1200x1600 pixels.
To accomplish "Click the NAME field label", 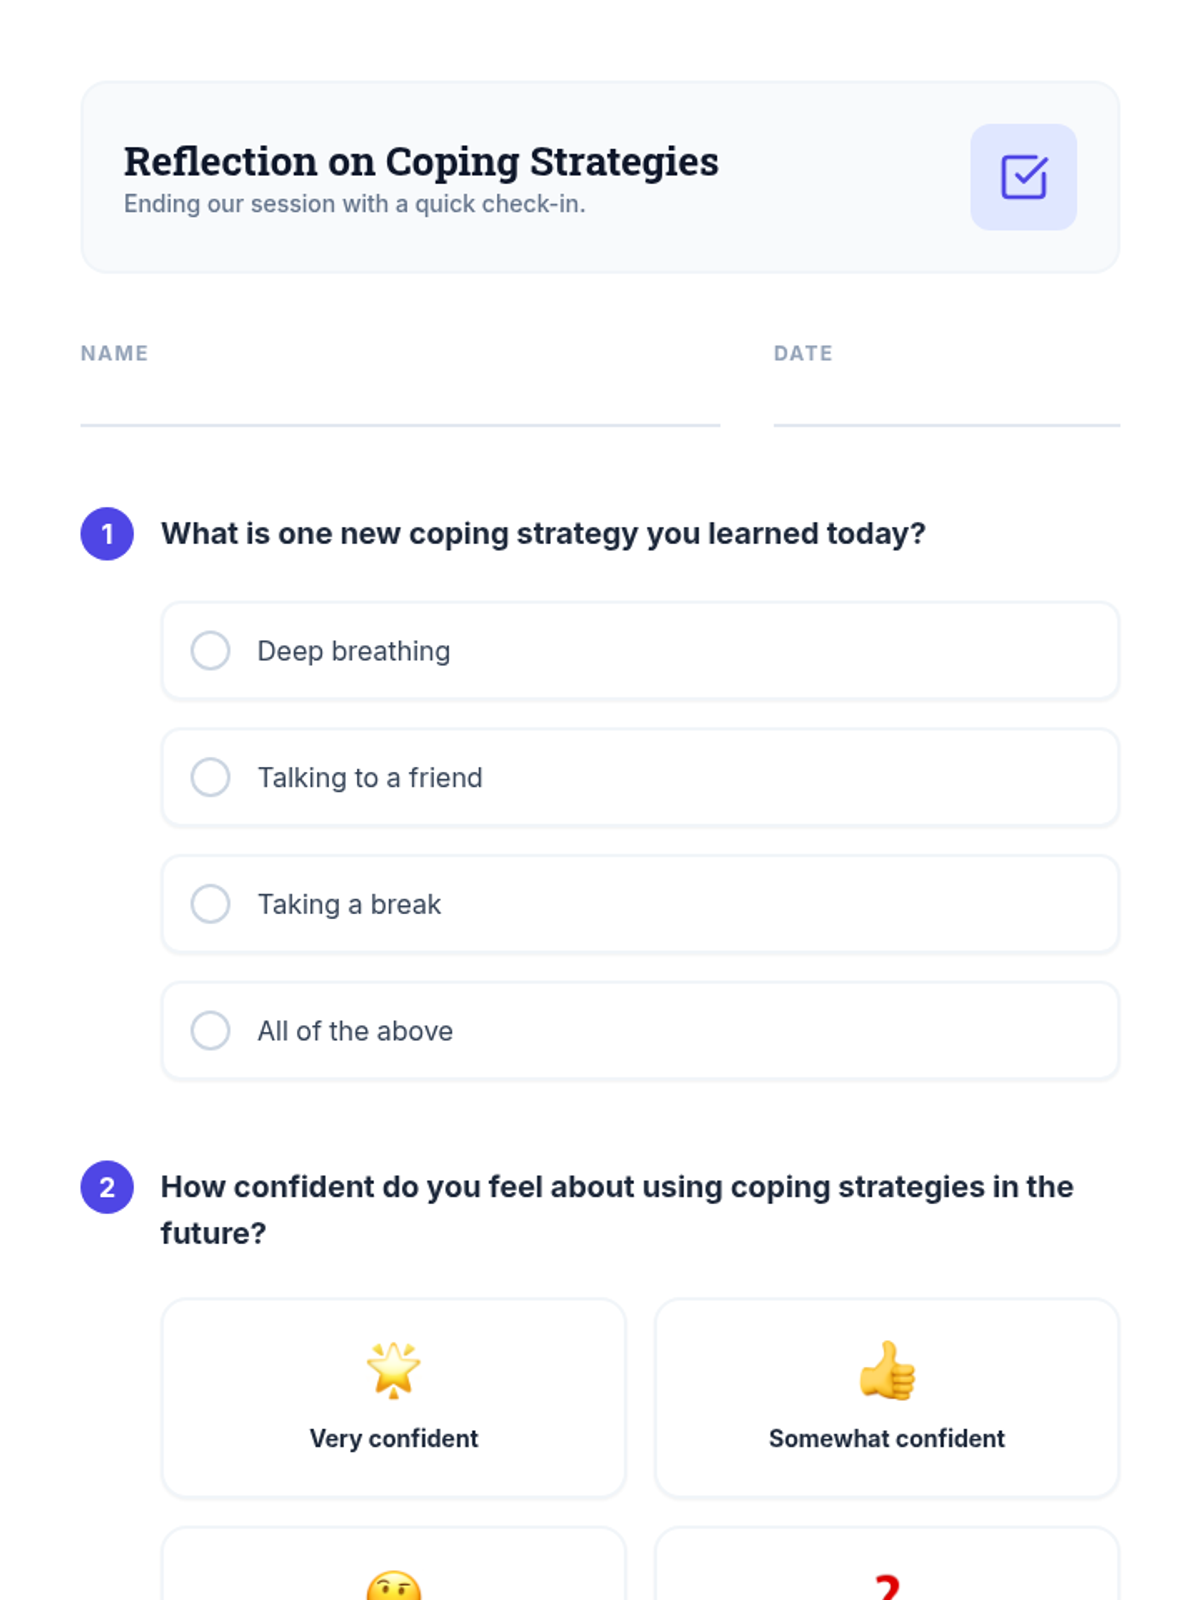I will tap(114, 353).
